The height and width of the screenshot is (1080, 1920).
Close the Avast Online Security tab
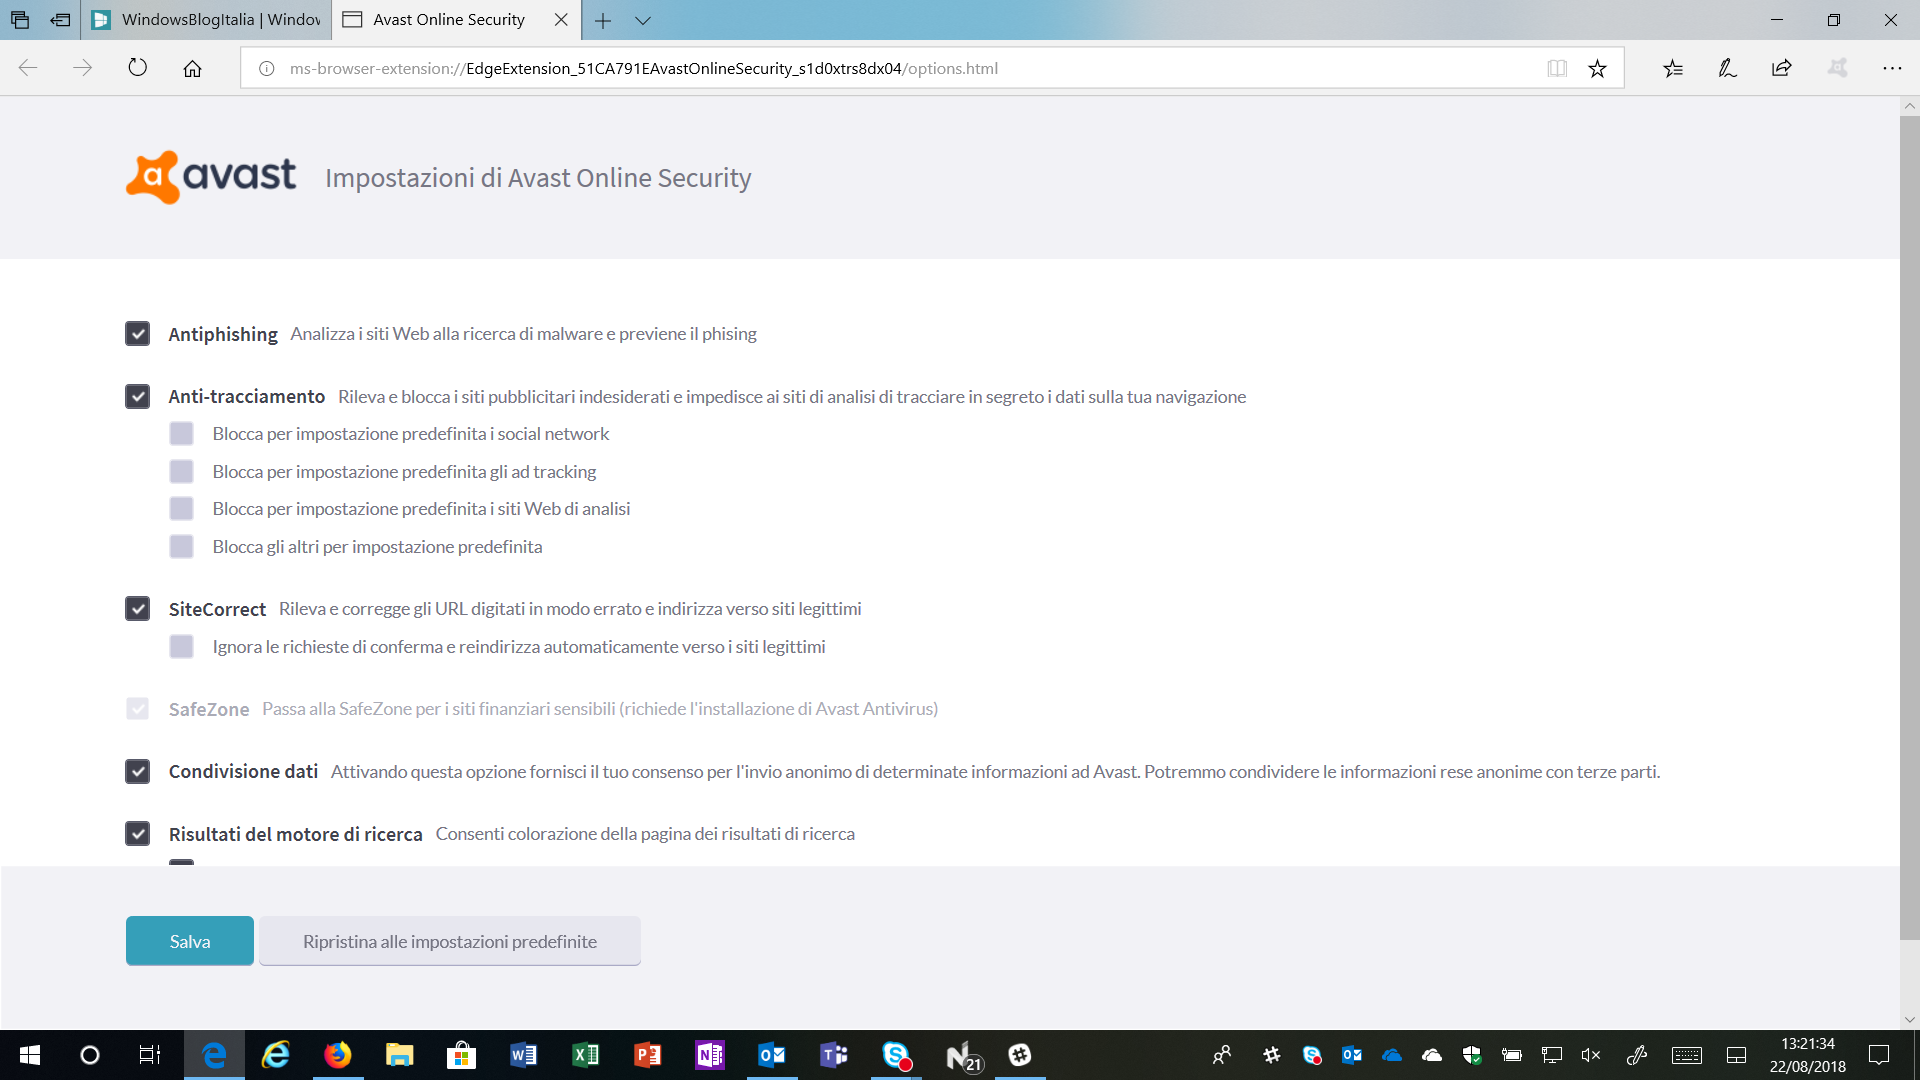click(x=561, y=20)
